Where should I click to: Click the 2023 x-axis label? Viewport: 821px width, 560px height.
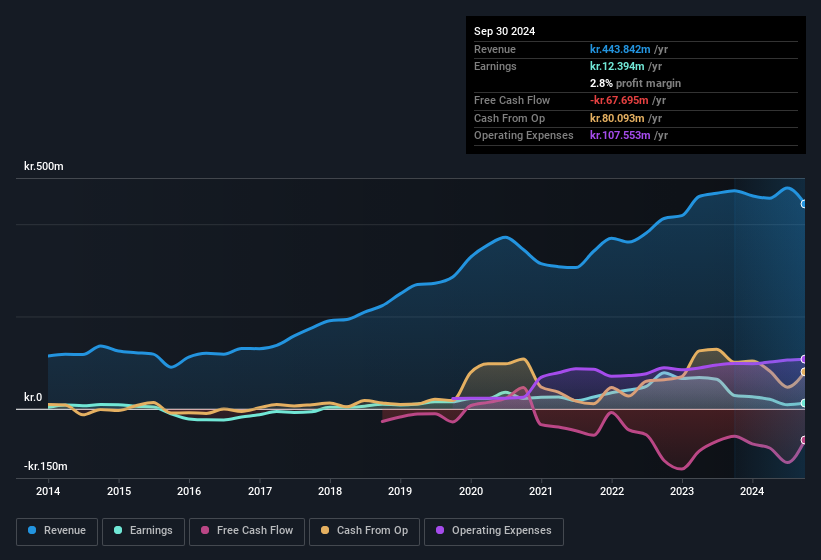[x=682, y=491]
